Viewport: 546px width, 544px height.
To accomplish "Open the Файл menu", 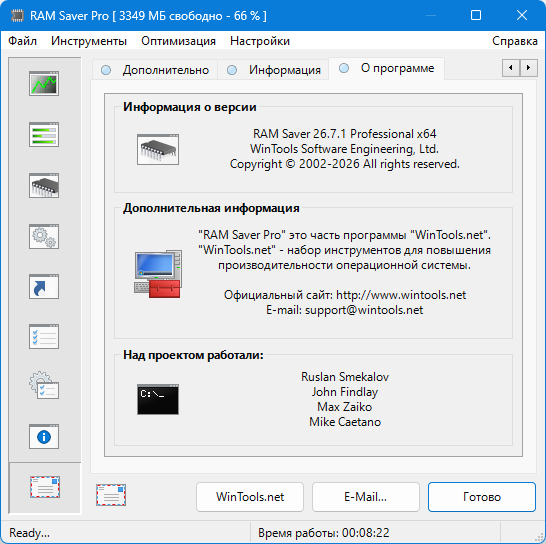I will pos(22,41).
